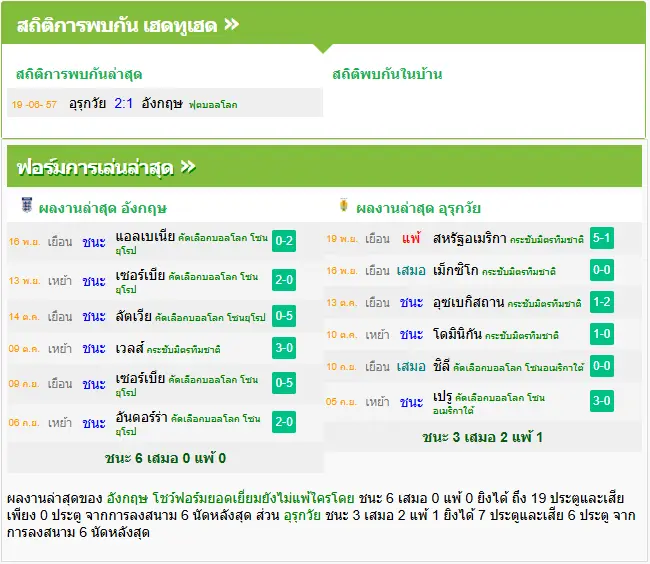Select the สถิติการพบกันล่าสุด heading

79,74
